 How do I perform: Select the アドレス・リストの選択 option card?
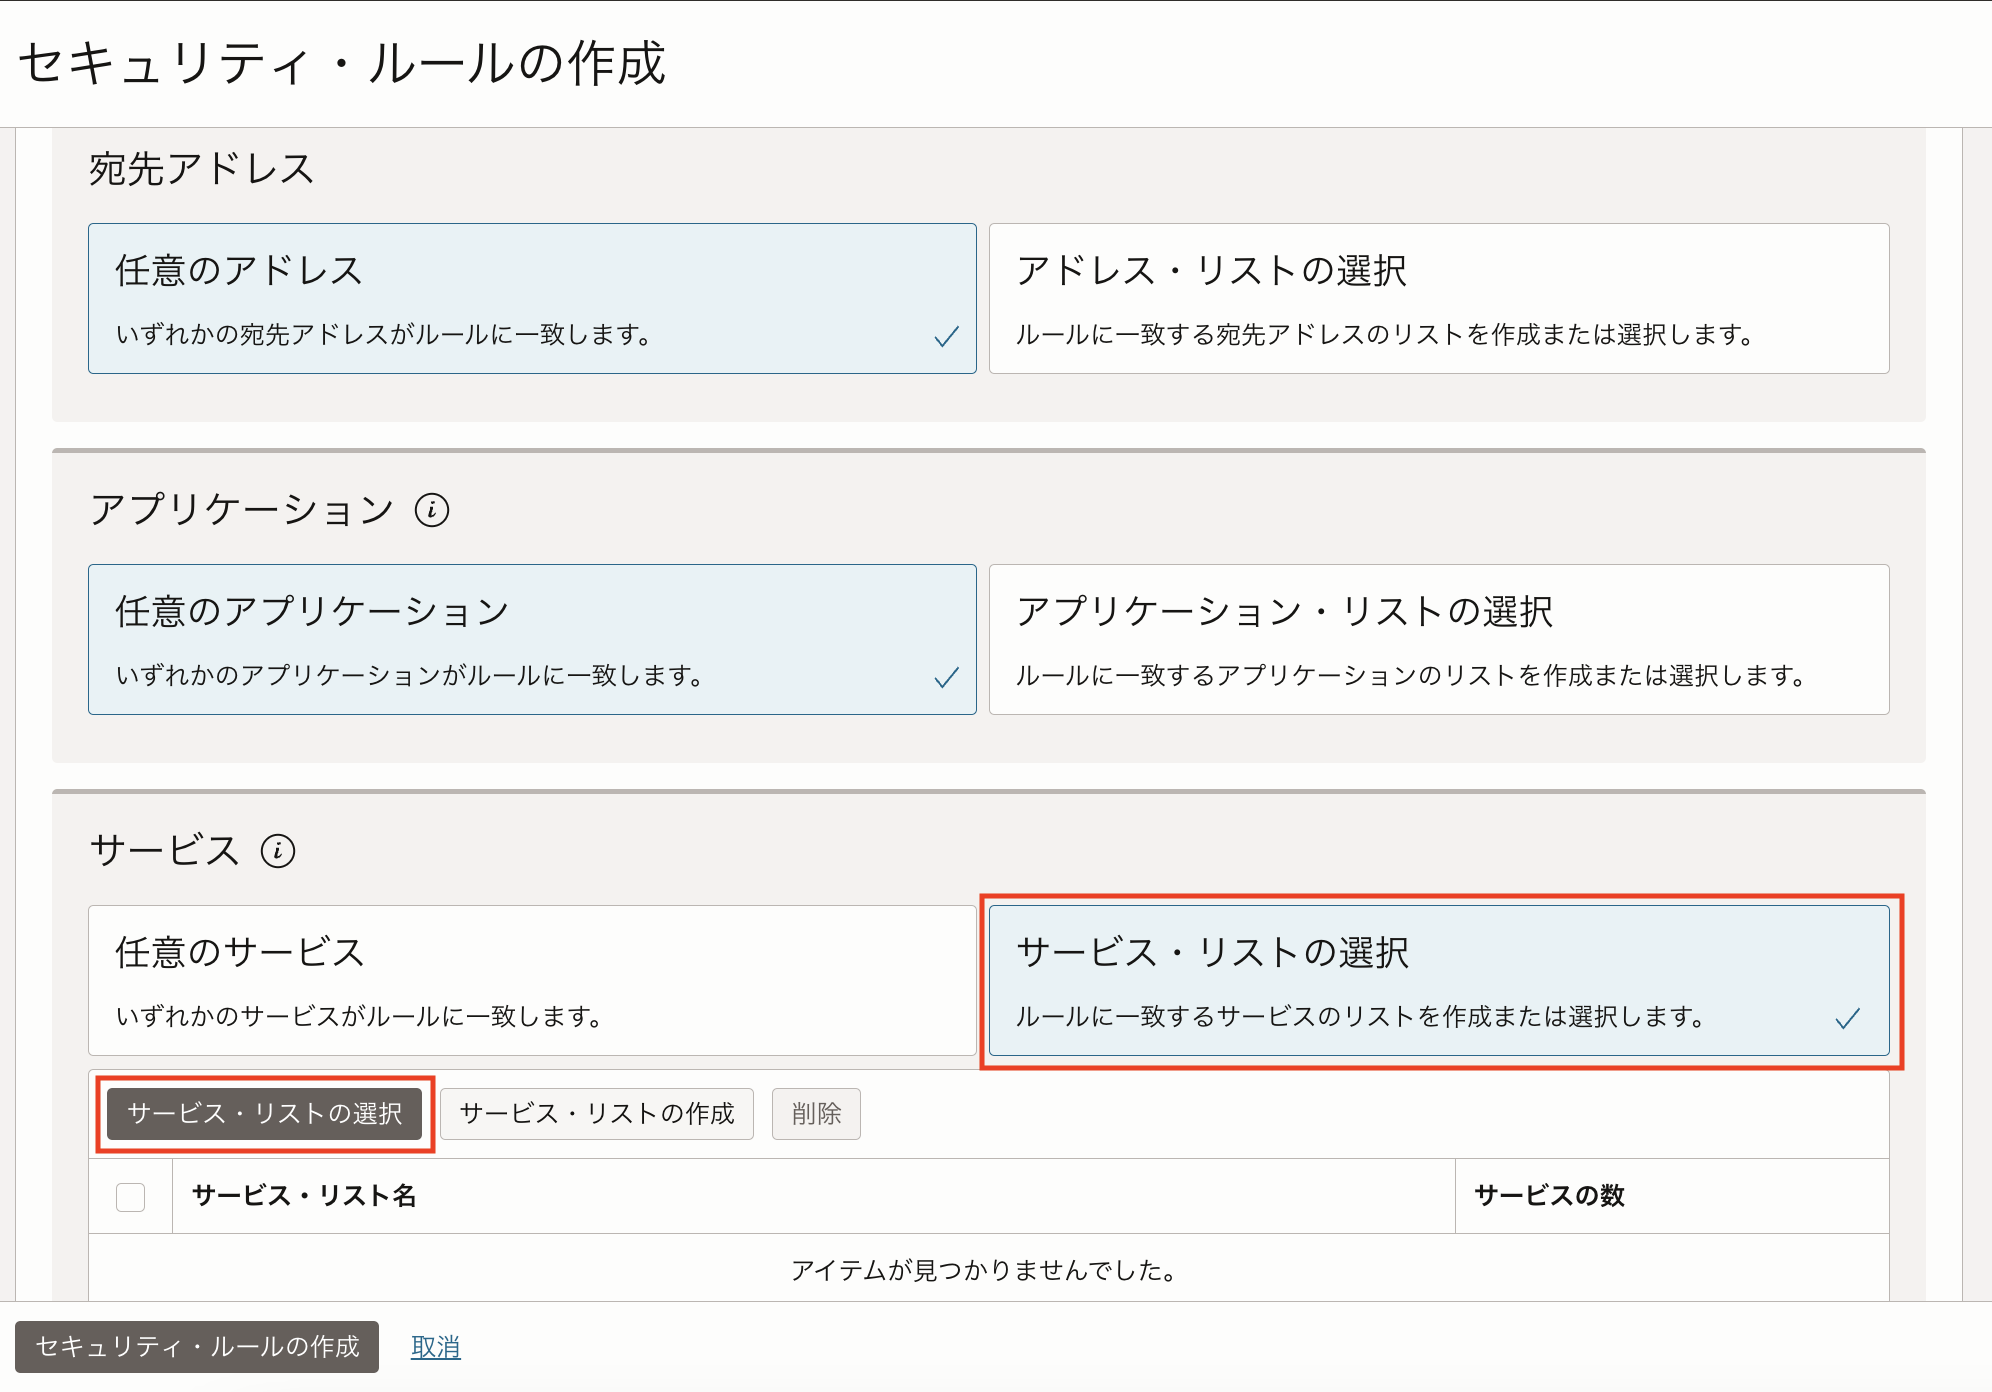(x=1439, y=299)
